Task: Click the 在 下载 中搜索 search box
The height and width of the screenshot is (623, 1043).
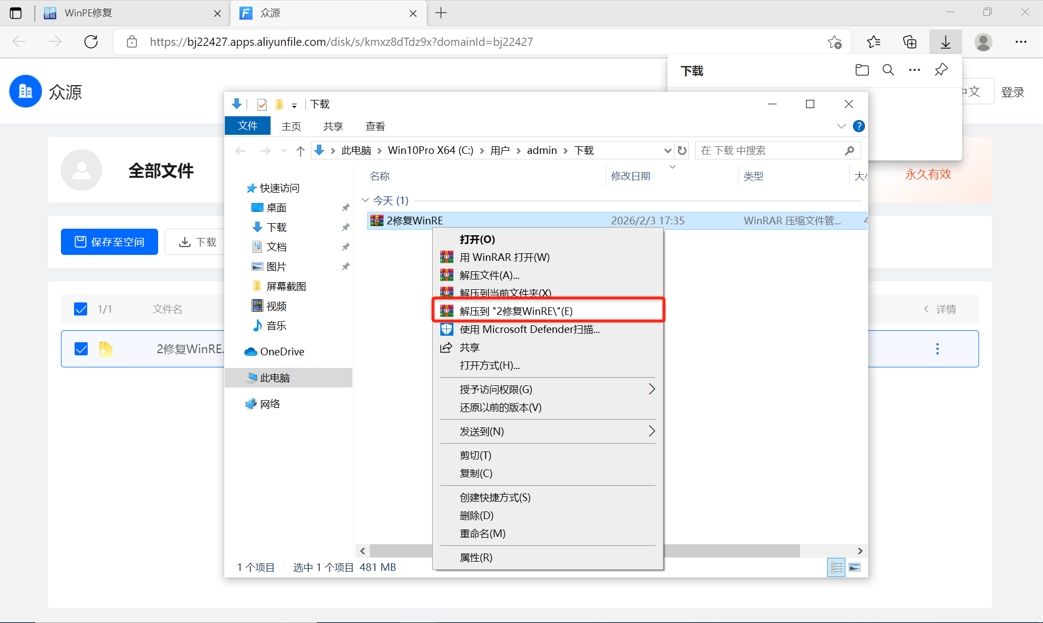Action: click(770, 151)
